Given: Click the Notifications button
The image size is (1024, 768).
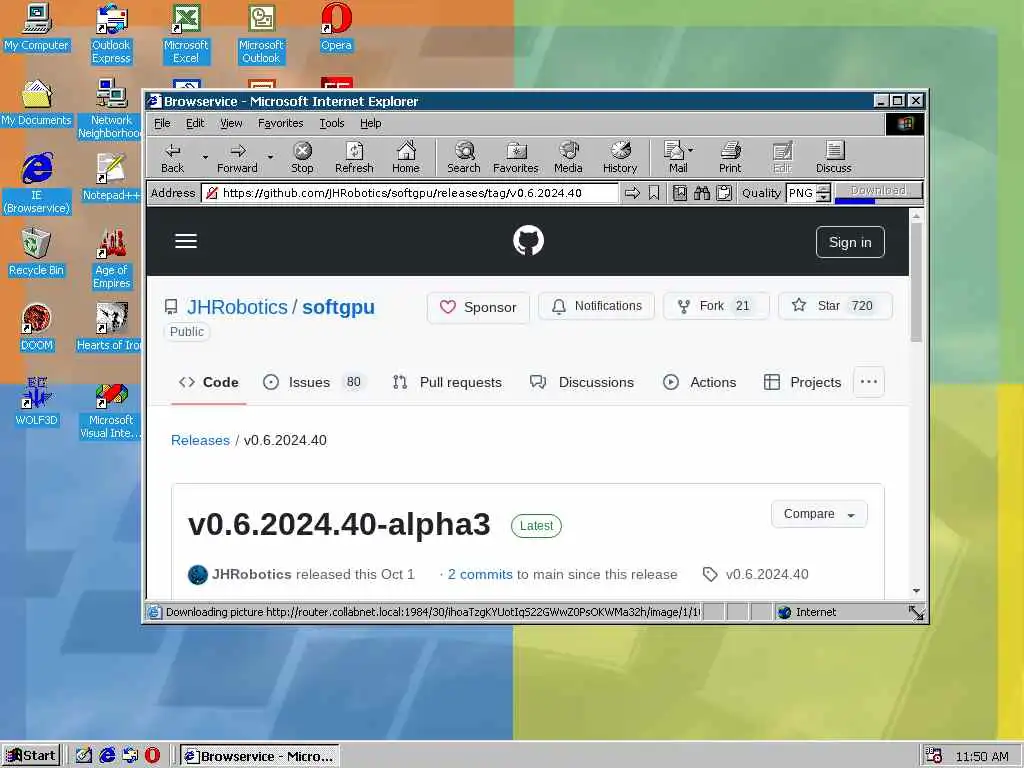Looking at the screenshot, I should [596, 306].
